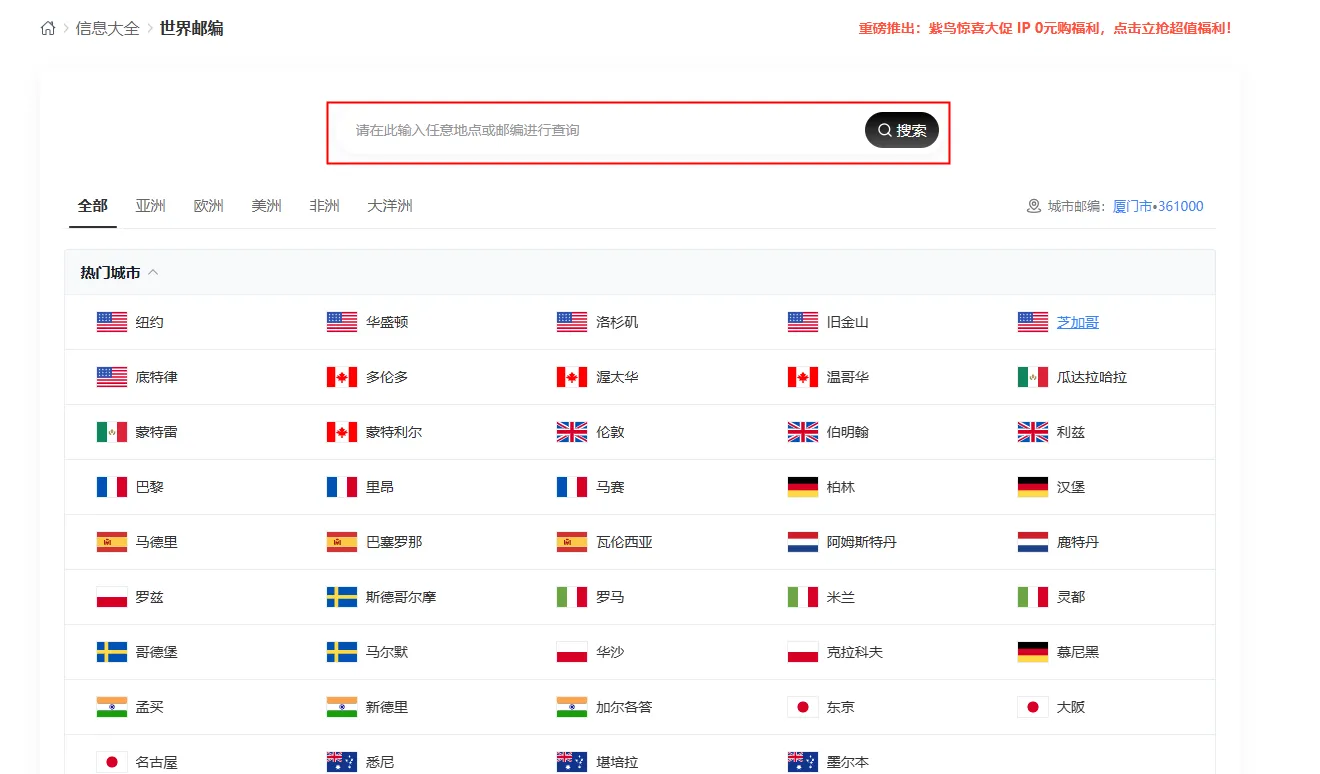Screen dimensions: 1320x774
Task: Click the Swedish flag next to 斯德哥尔摩
Action: click(342, 597)
